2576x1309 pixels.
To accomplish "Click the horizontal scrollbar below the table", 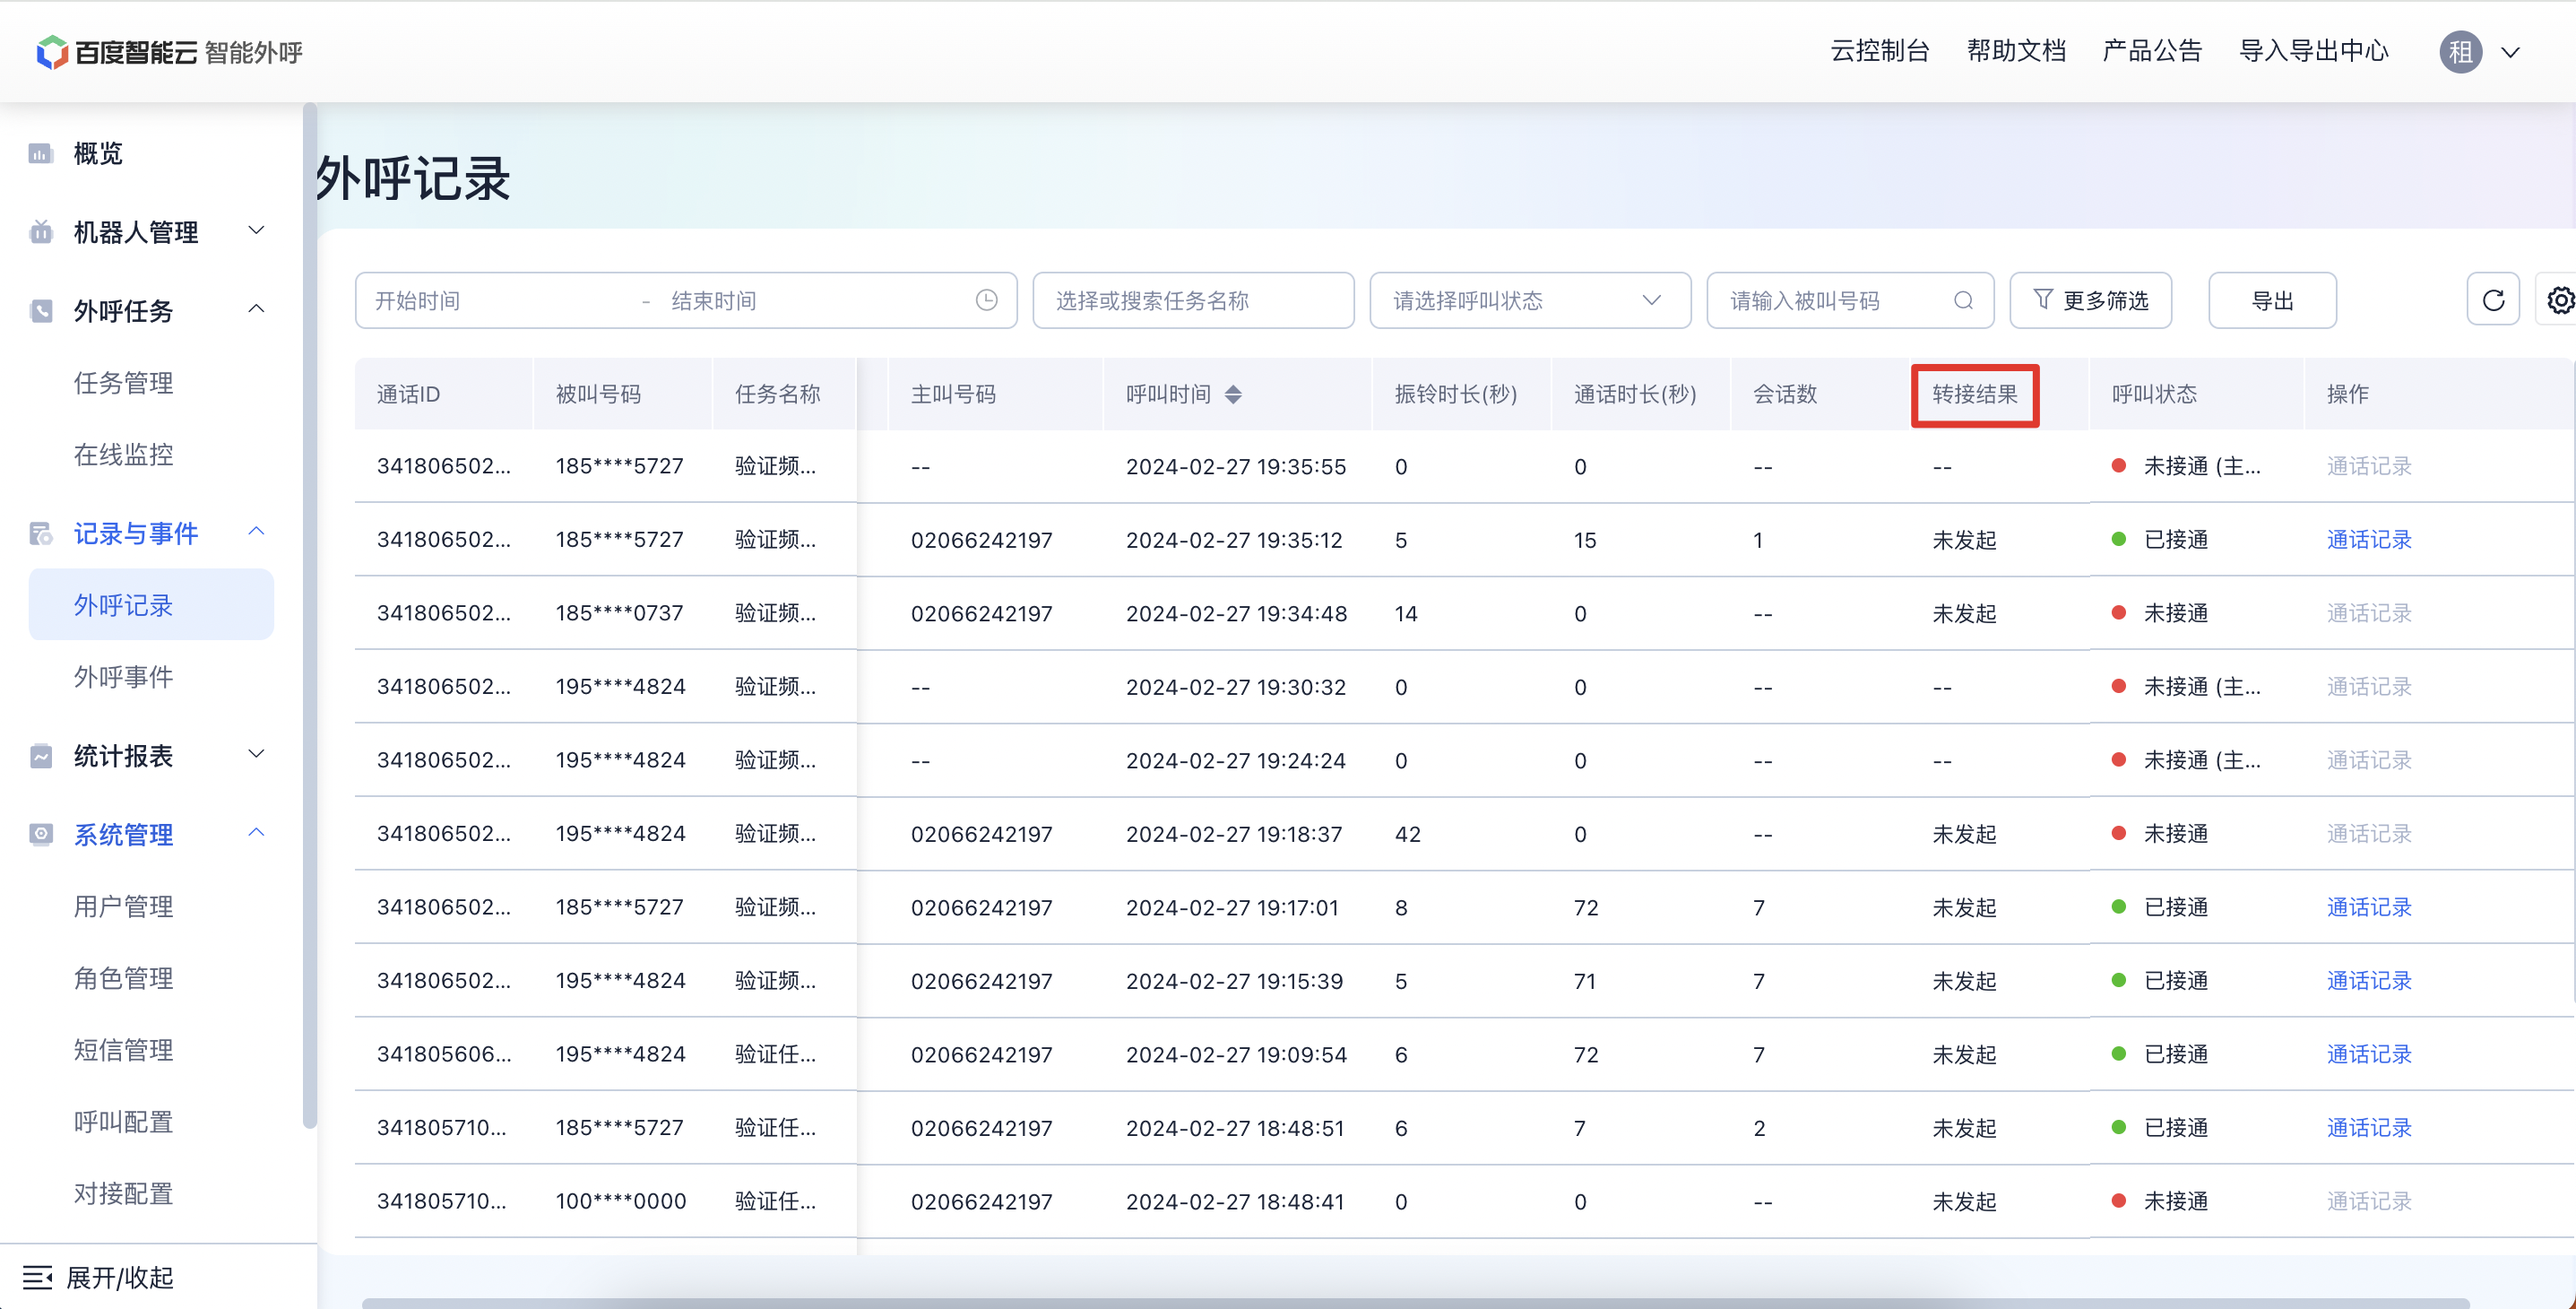I will (1415, 1303).
